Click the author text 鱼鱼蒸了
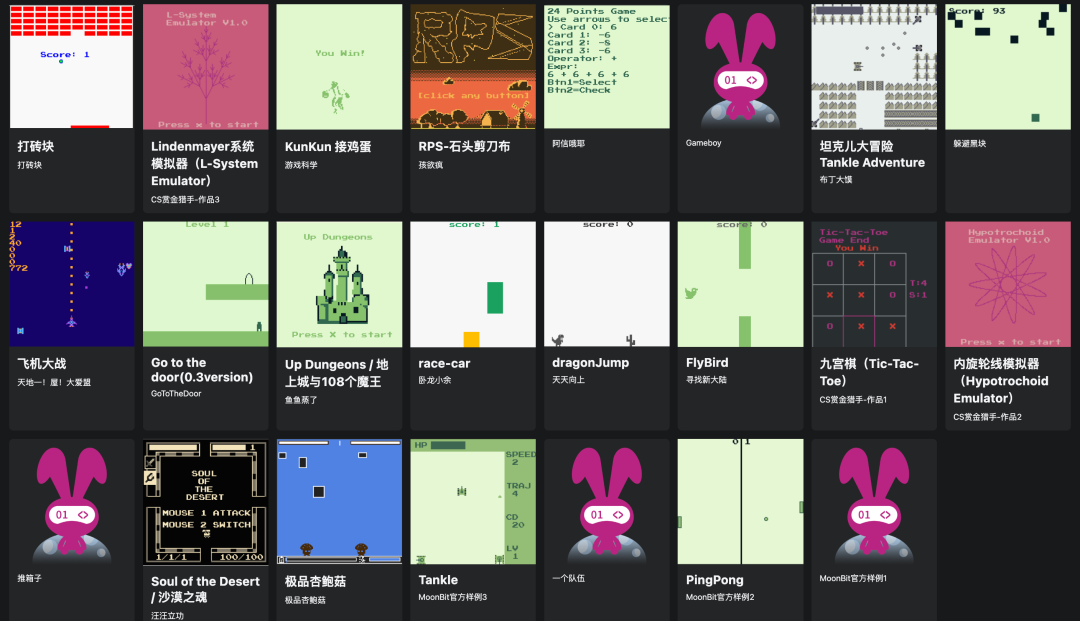 point(301,400)
